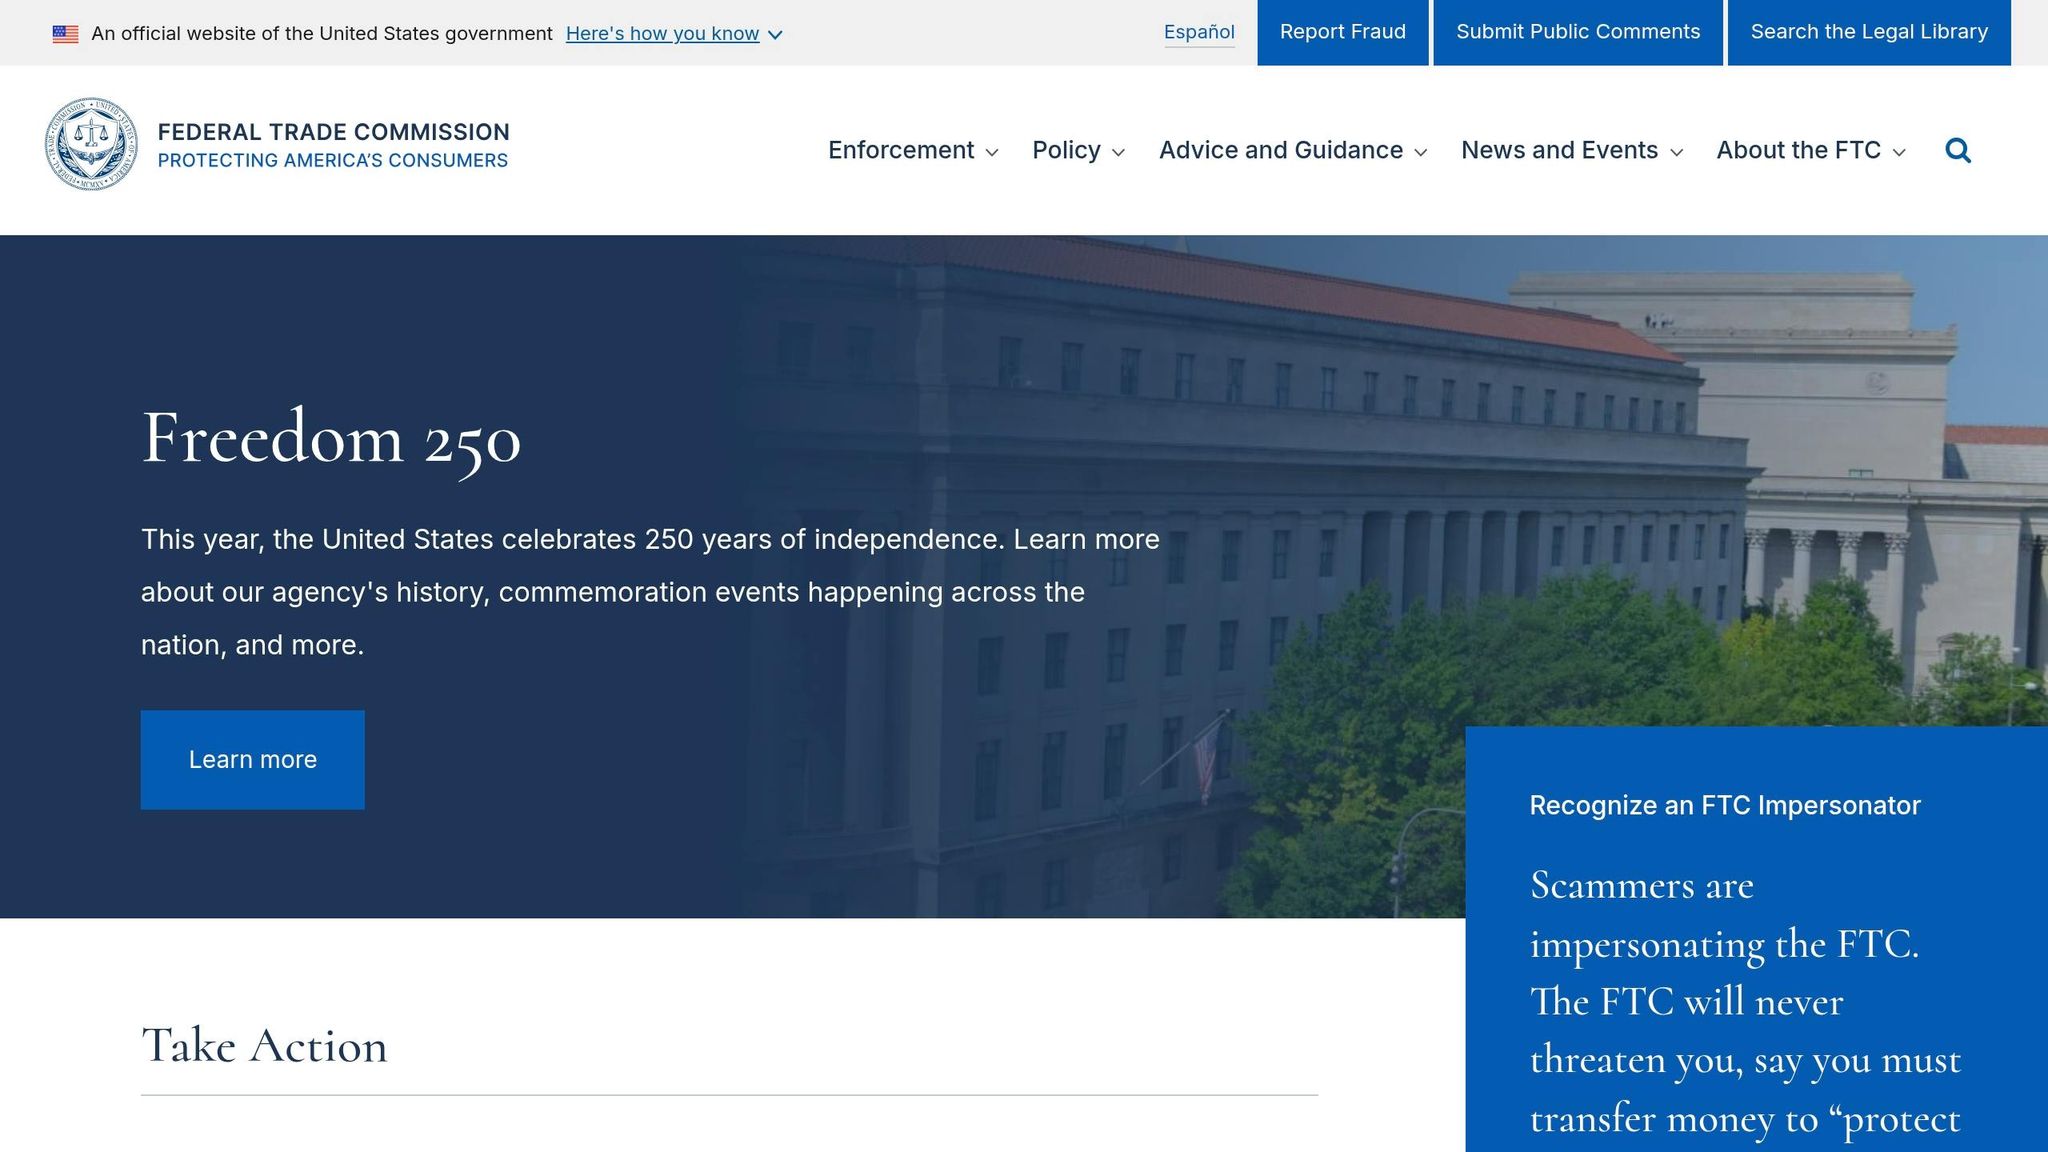Click the Federal Trade Commission title text
Viewport: 2048px width, 1152px height.
click(x=334, y=132)
